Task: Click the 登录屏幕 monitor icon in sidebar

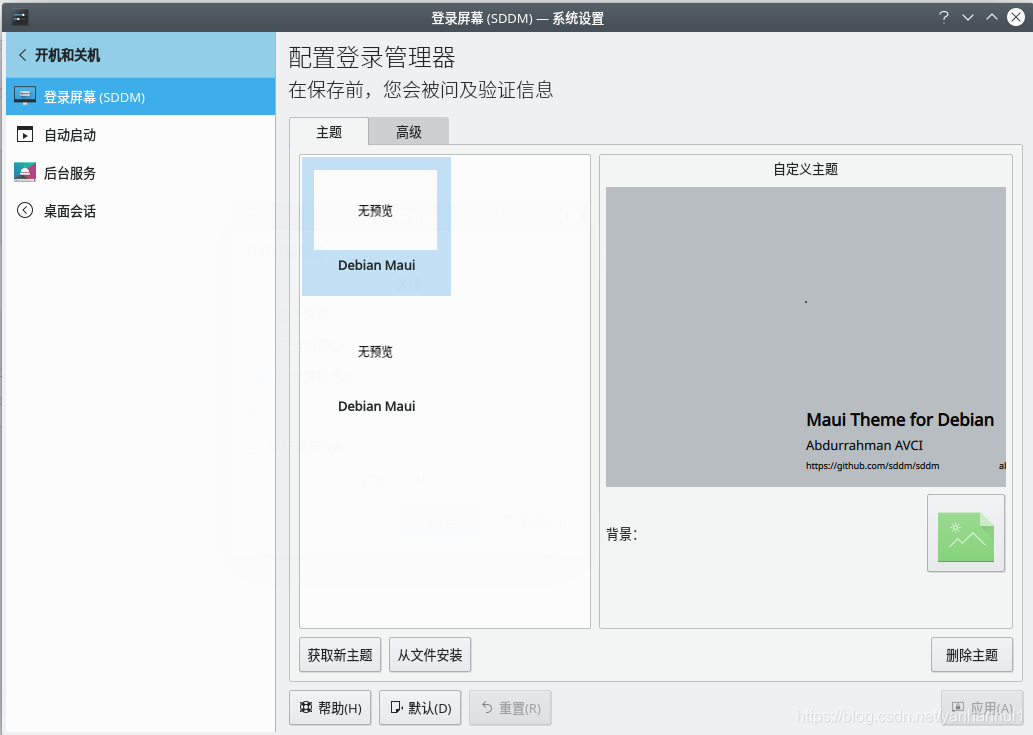Action: point(25,96)
